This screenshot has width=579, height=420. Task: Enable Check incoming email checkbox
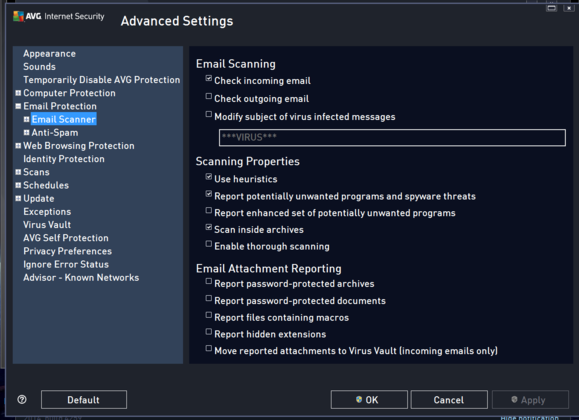(209, 78)
